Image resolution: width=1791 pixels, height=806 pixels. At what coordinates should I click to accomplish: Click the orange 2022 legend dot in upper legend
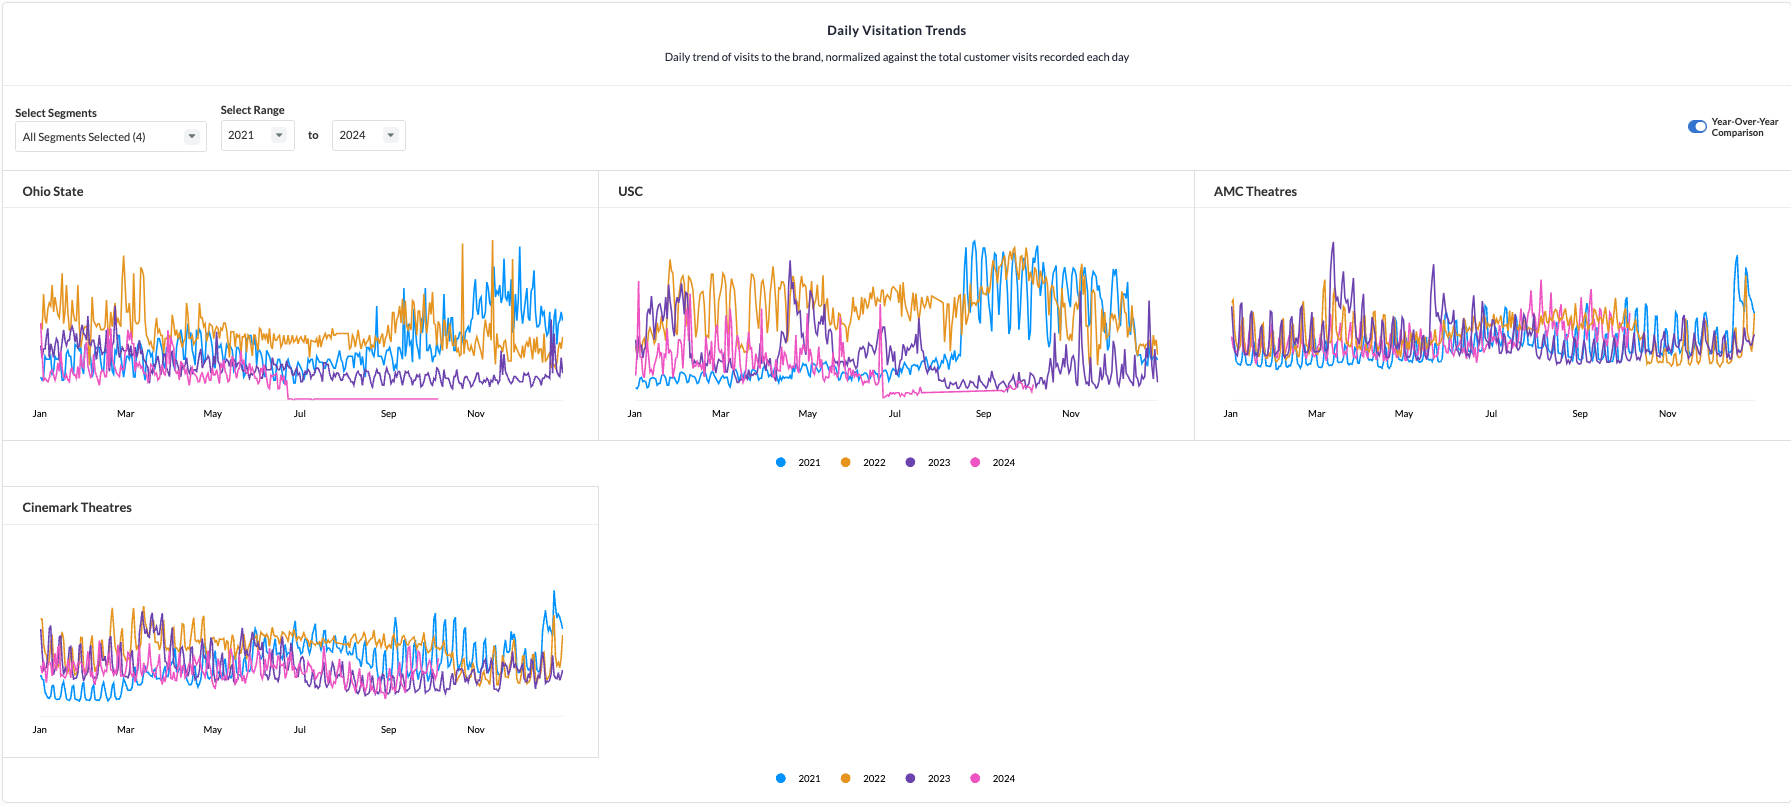tap(846, 462)
